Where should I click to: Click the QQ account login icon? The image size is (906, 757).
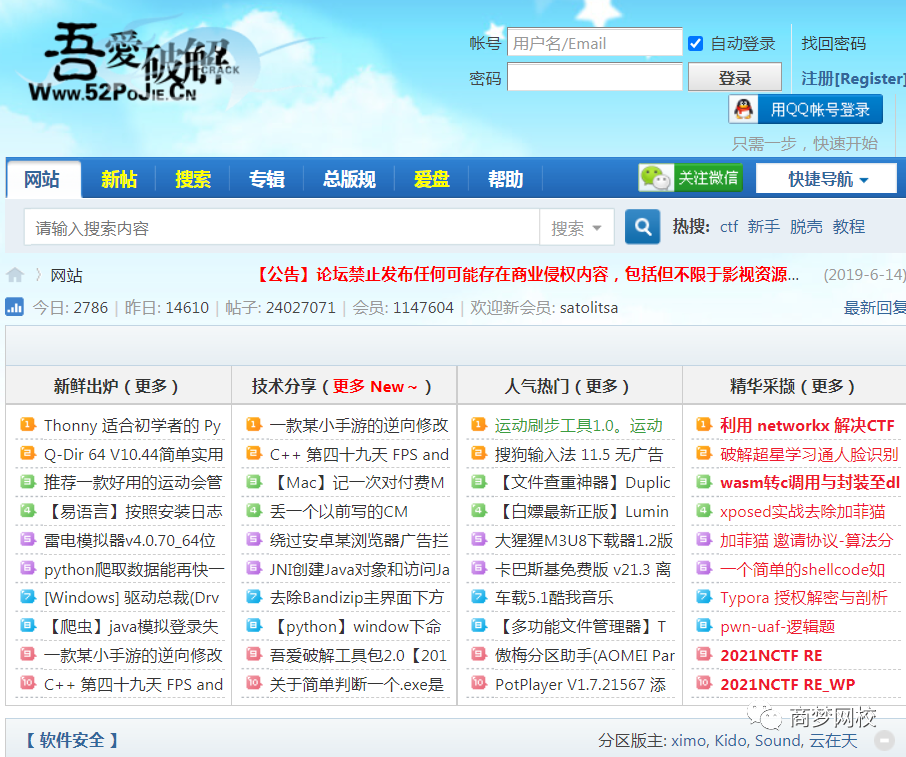click(740, 109)
